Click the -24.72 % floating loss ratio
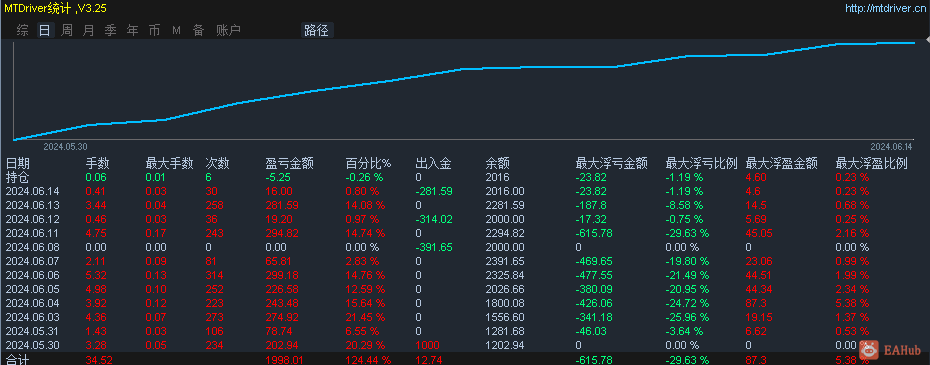Screen dimensions: 930x365 coord(687,303)
